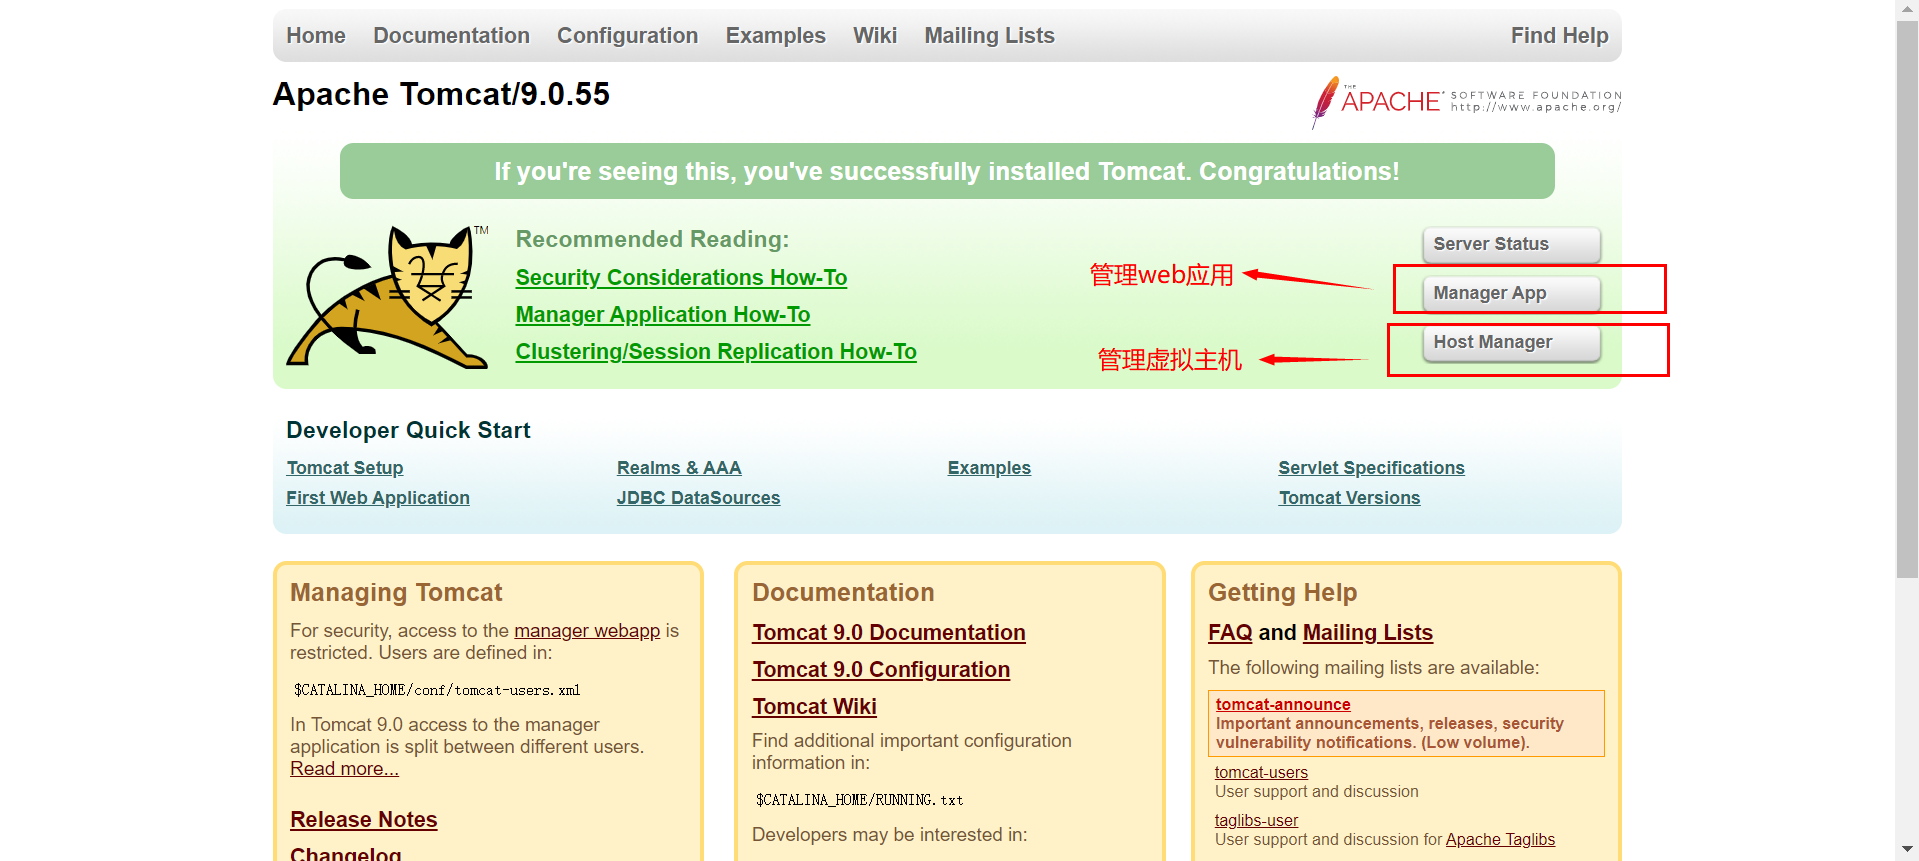Click the manager webapp link
Screen dimensions: 1919x861
(587, 631)
